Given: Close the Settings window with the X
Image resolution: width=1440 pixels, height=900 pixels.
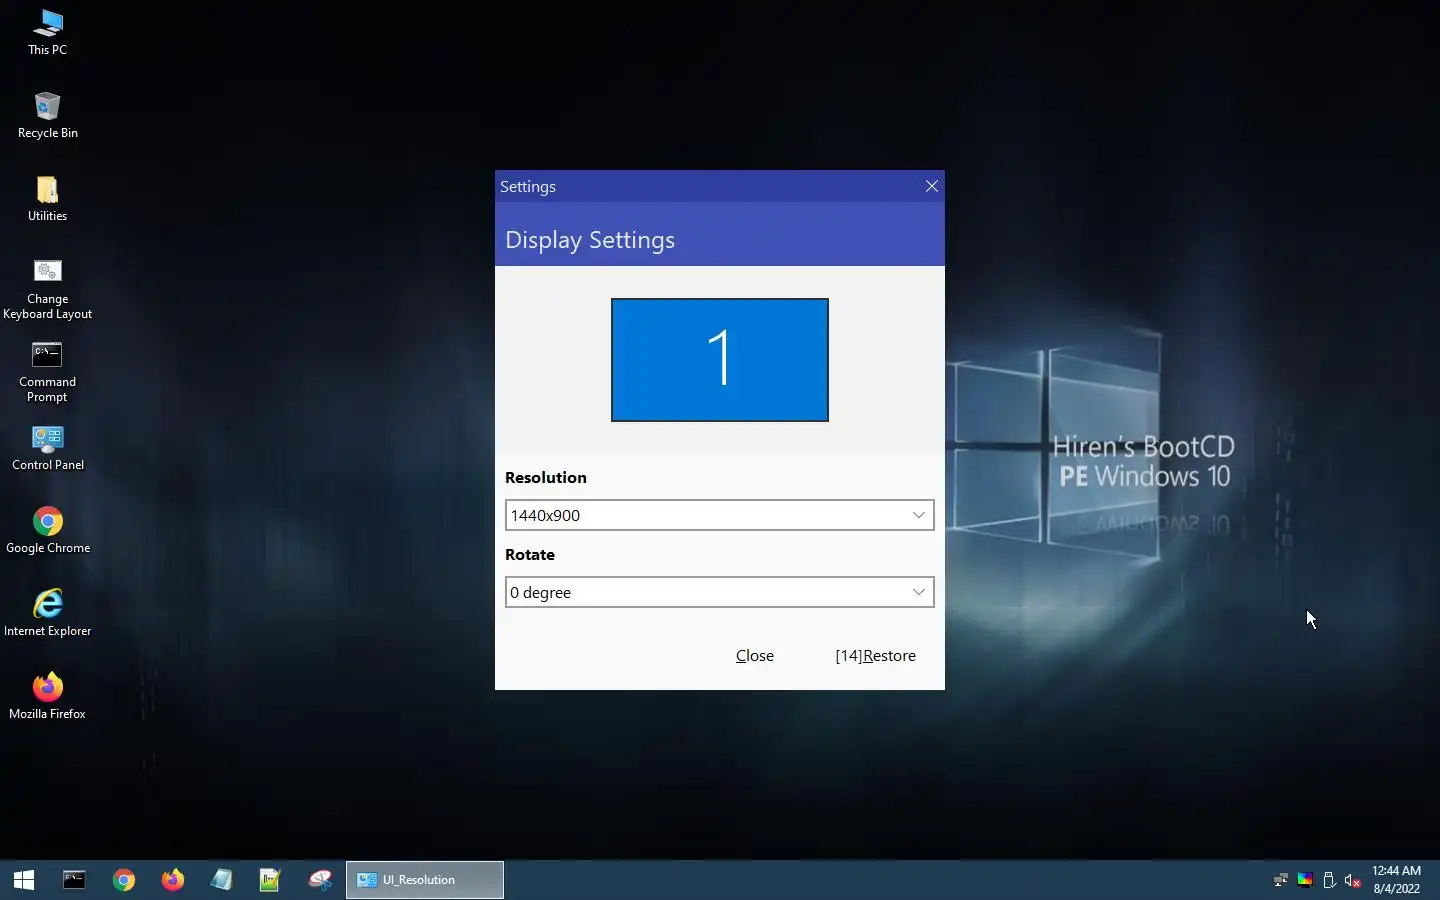Looking at the screenshot, I should coord(932,186).
